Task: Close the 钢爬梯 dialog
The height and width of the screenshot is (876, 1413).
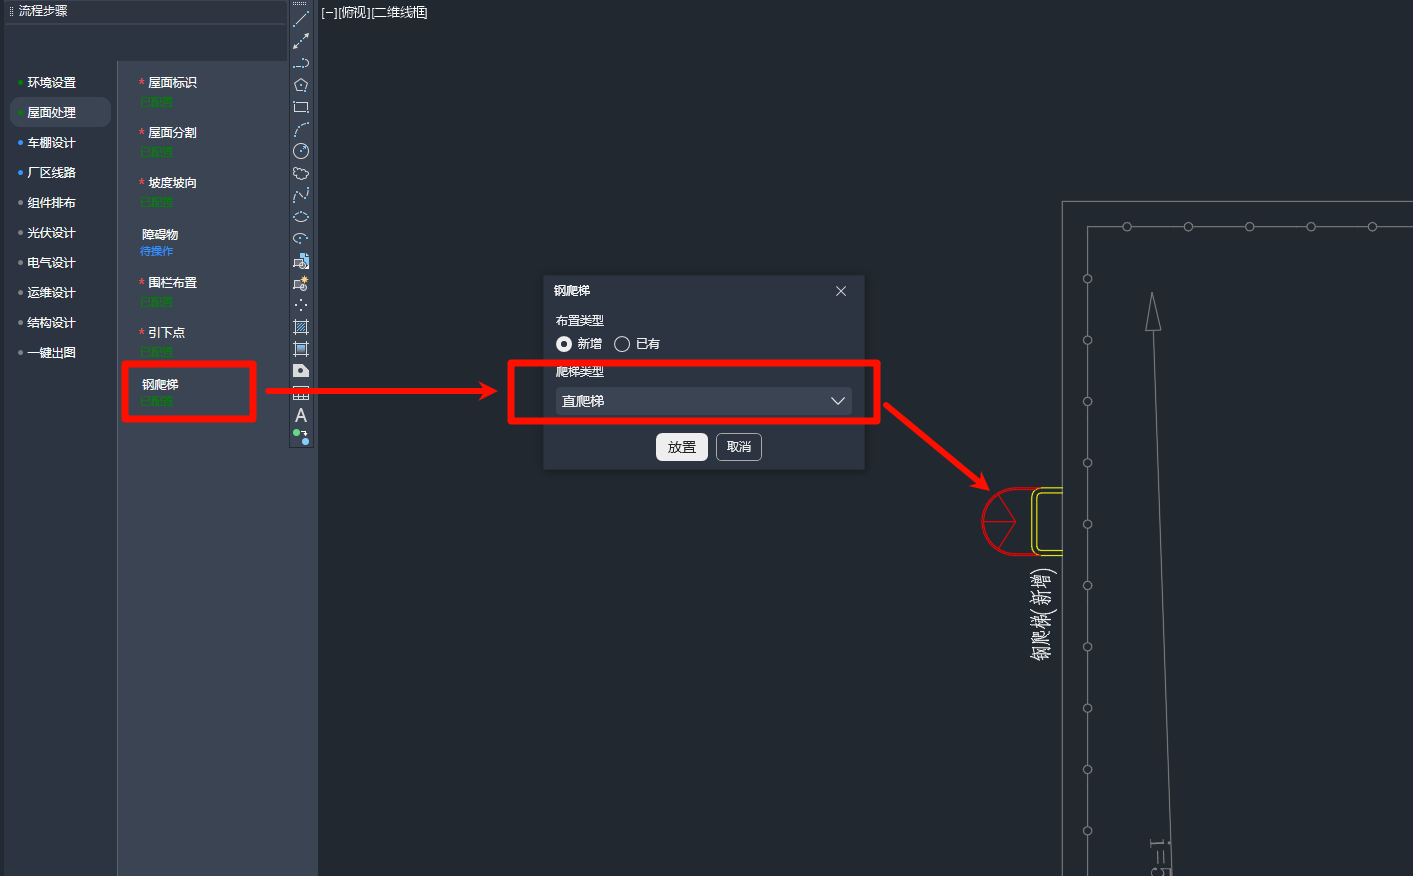Action: coord(841,291)
